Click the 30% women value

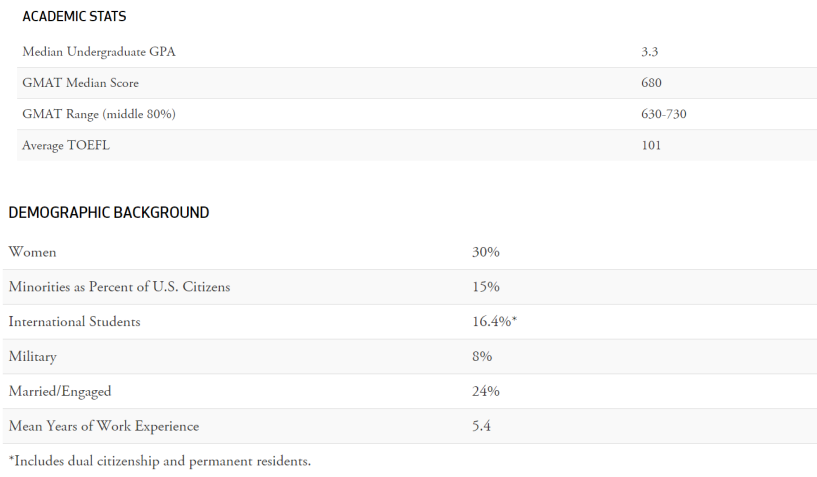486,252
